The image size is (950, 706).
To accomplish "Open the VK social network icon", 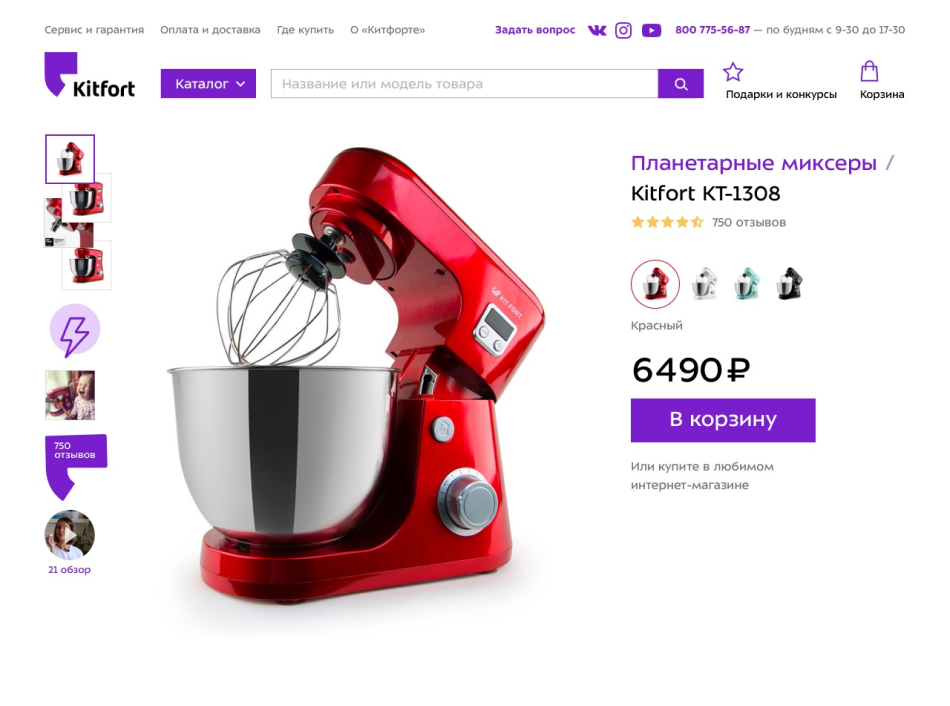I will (x=597, y=30).
